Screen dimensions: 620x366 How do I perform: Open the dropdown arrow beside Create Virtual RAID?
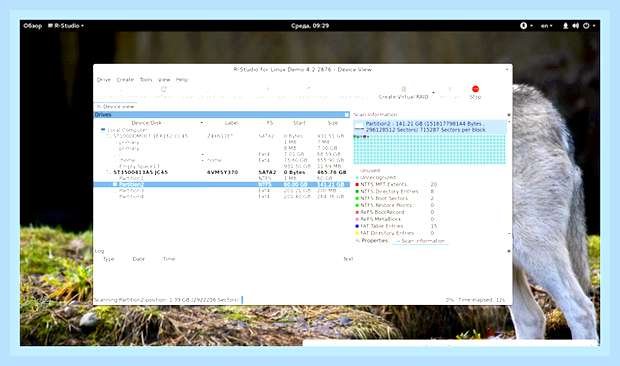coord(433,93)
